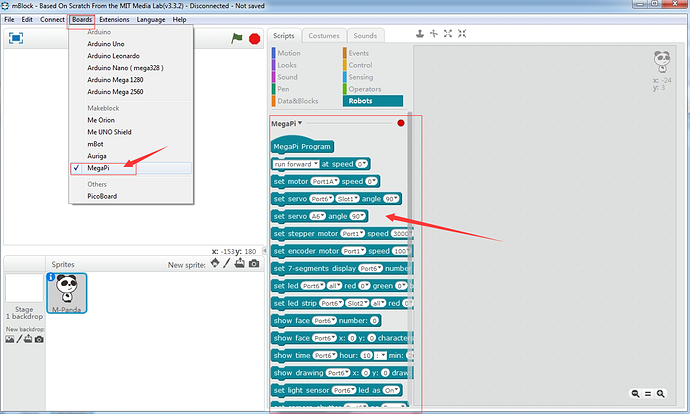Open Slot1 dropdown in set servo block
The height and width of the screenshot is (414, 690).
(x=348, y=199)
